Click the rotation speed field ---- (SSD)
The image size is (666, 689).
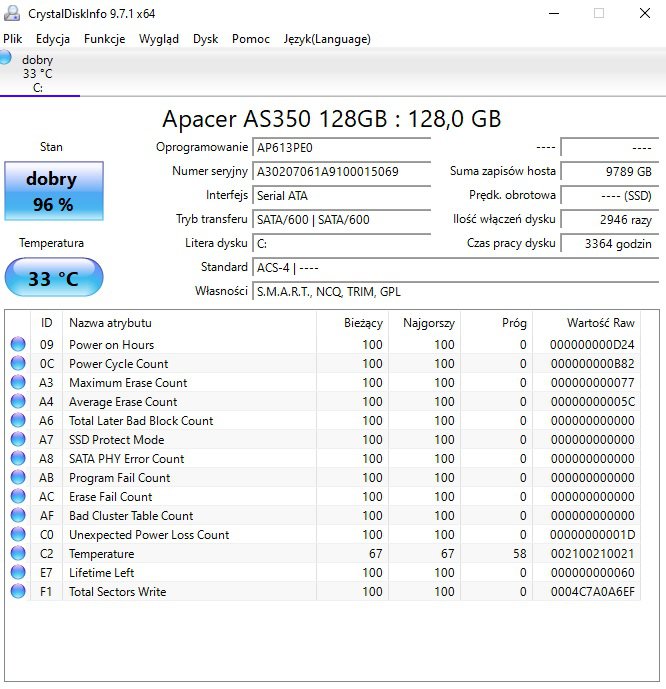tap(610, 196)
